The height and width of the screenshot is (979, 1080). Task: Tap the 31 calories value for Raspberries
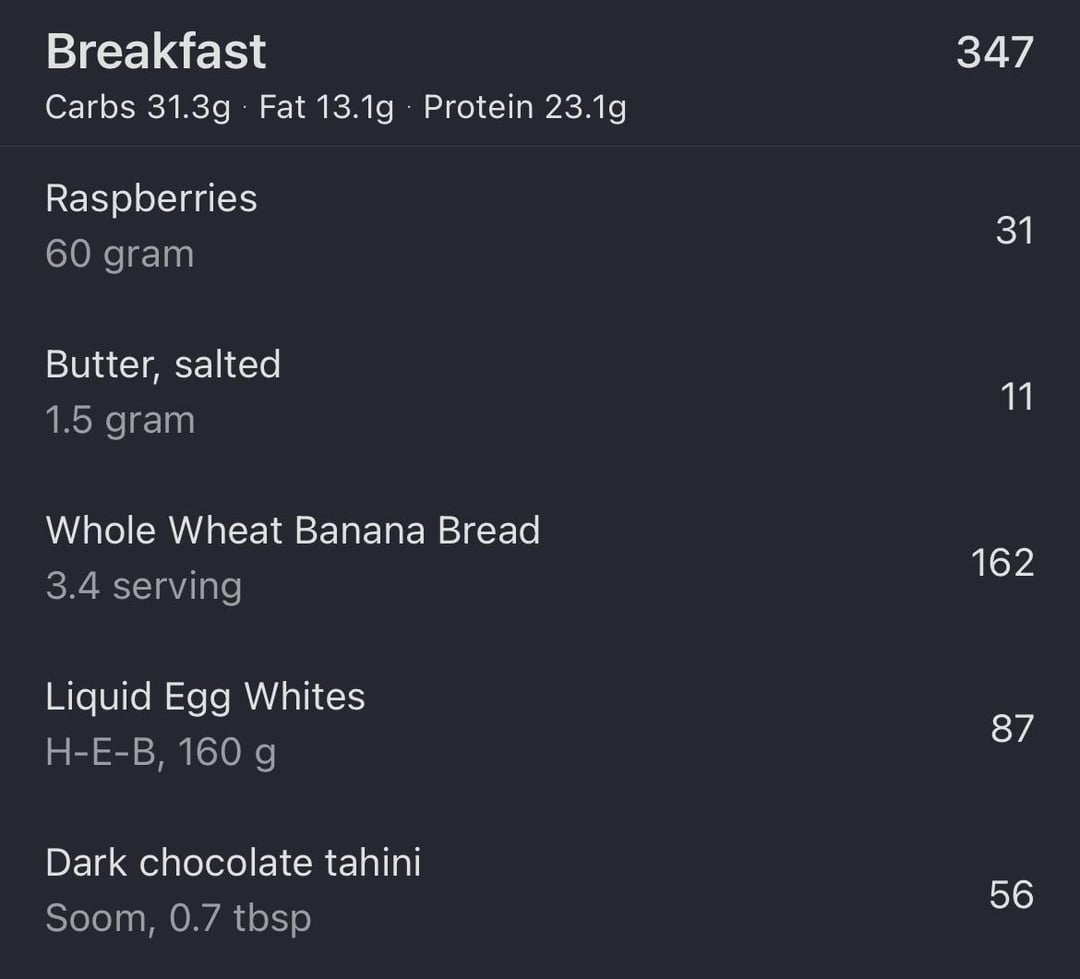point(1015,230)
